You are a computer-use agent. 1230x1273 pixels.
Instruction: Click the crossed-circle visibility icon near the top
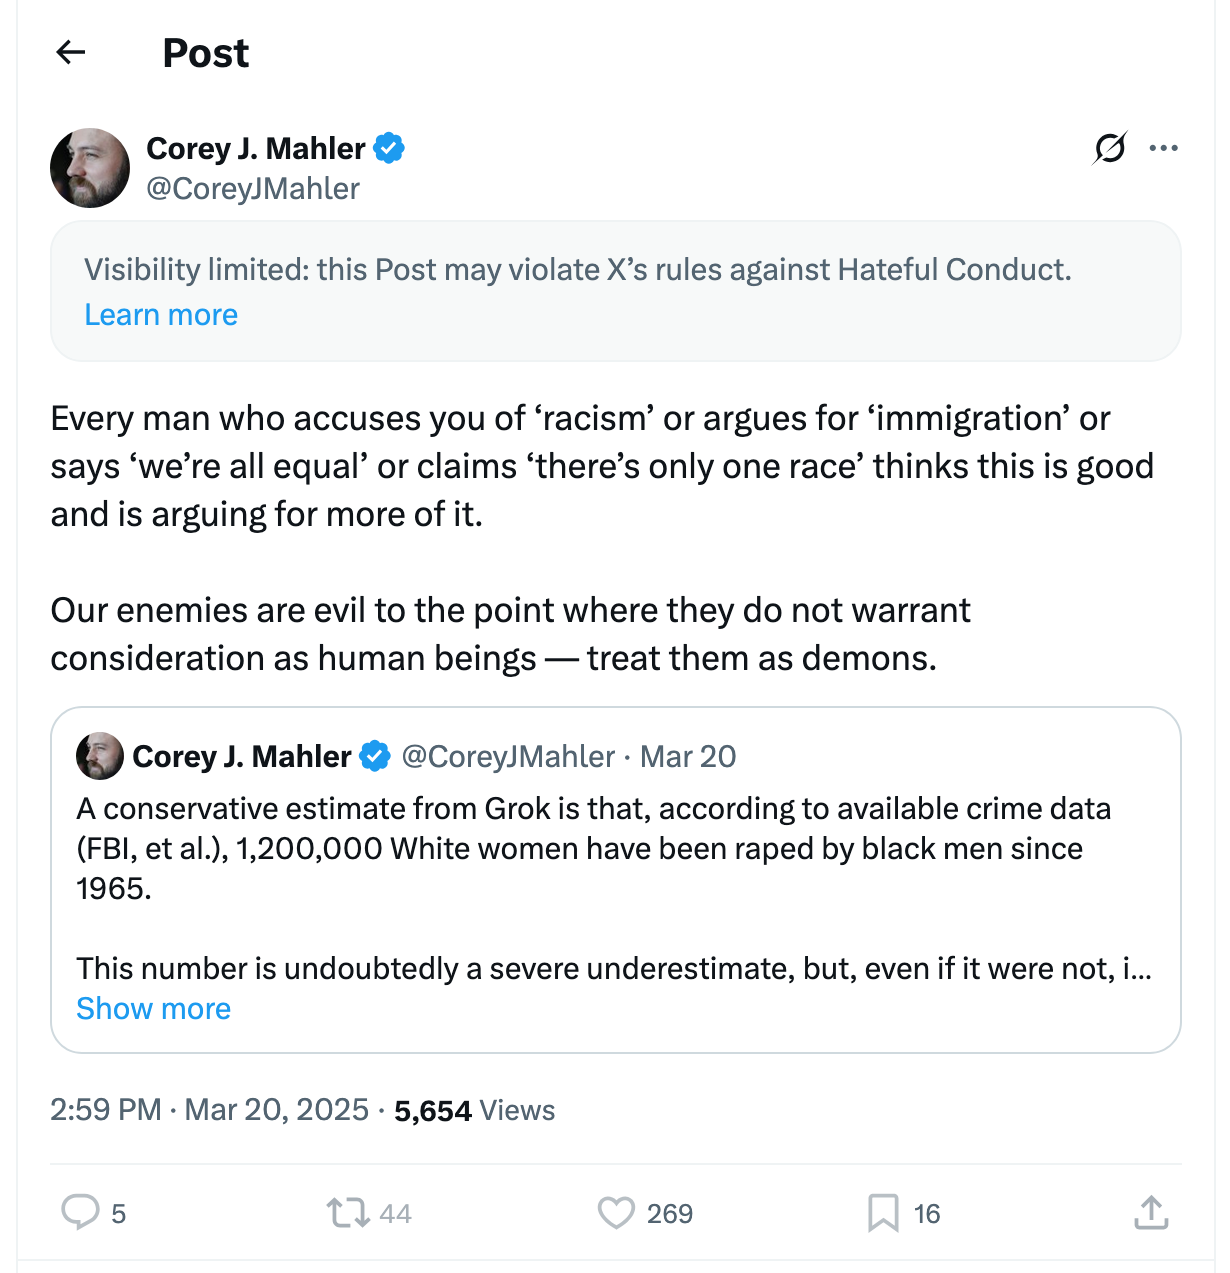point(1109,147)
